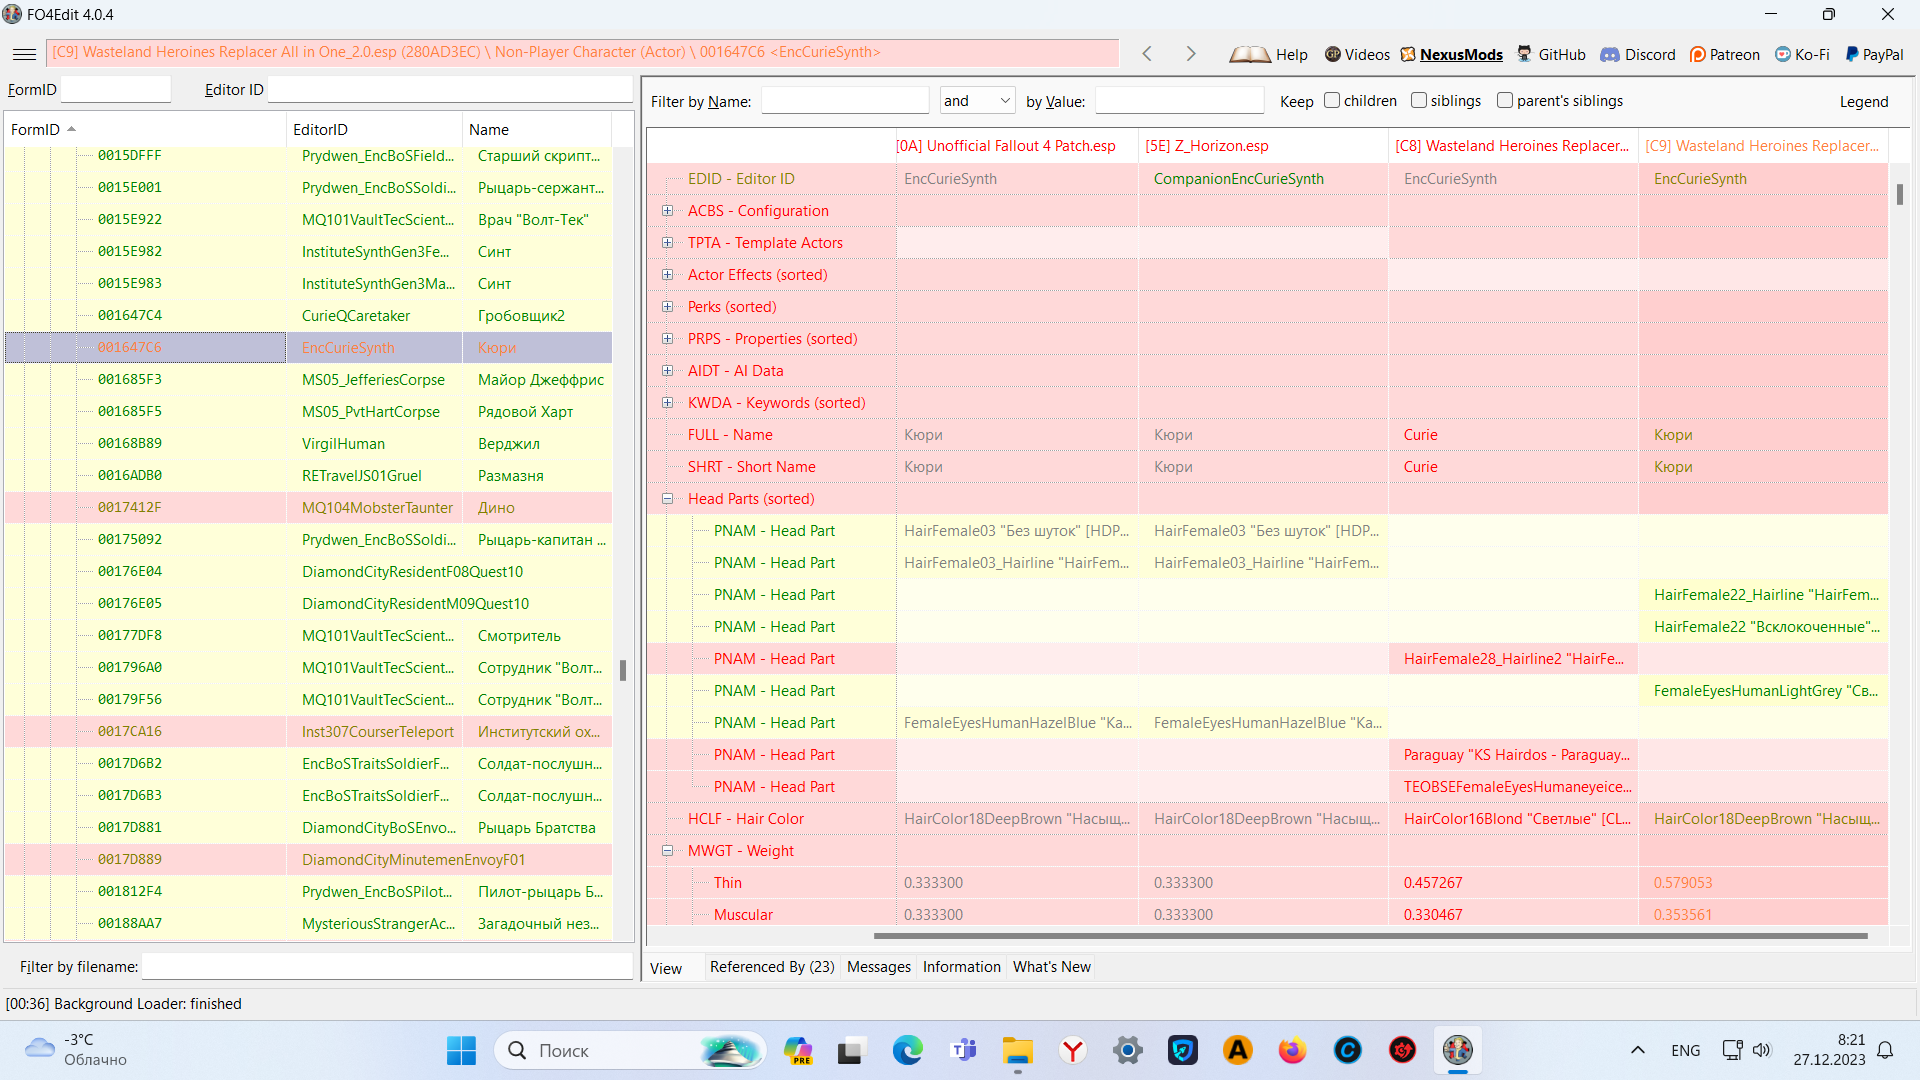1920x1080 pixels.
Task: Click the Legend button
Action: click(x=1863, y=102)
